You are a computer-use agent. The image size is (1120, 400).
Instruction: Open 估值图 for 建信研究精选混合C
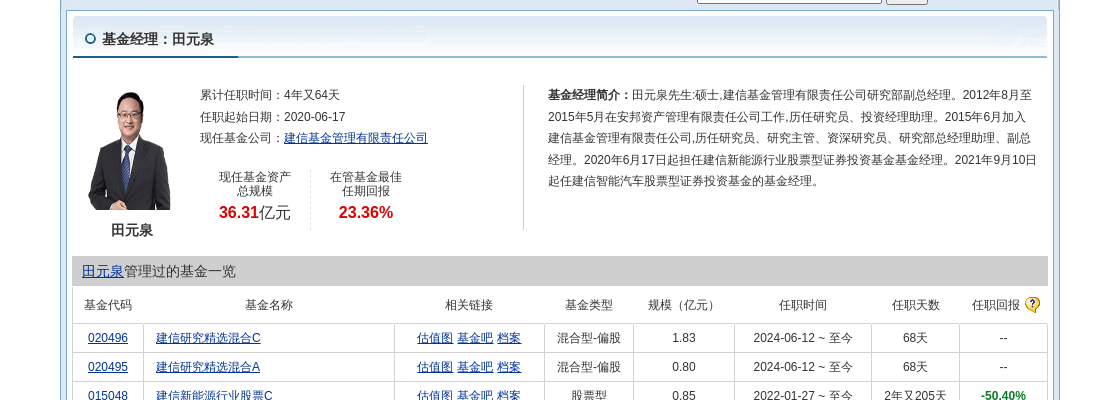(435, 338)
